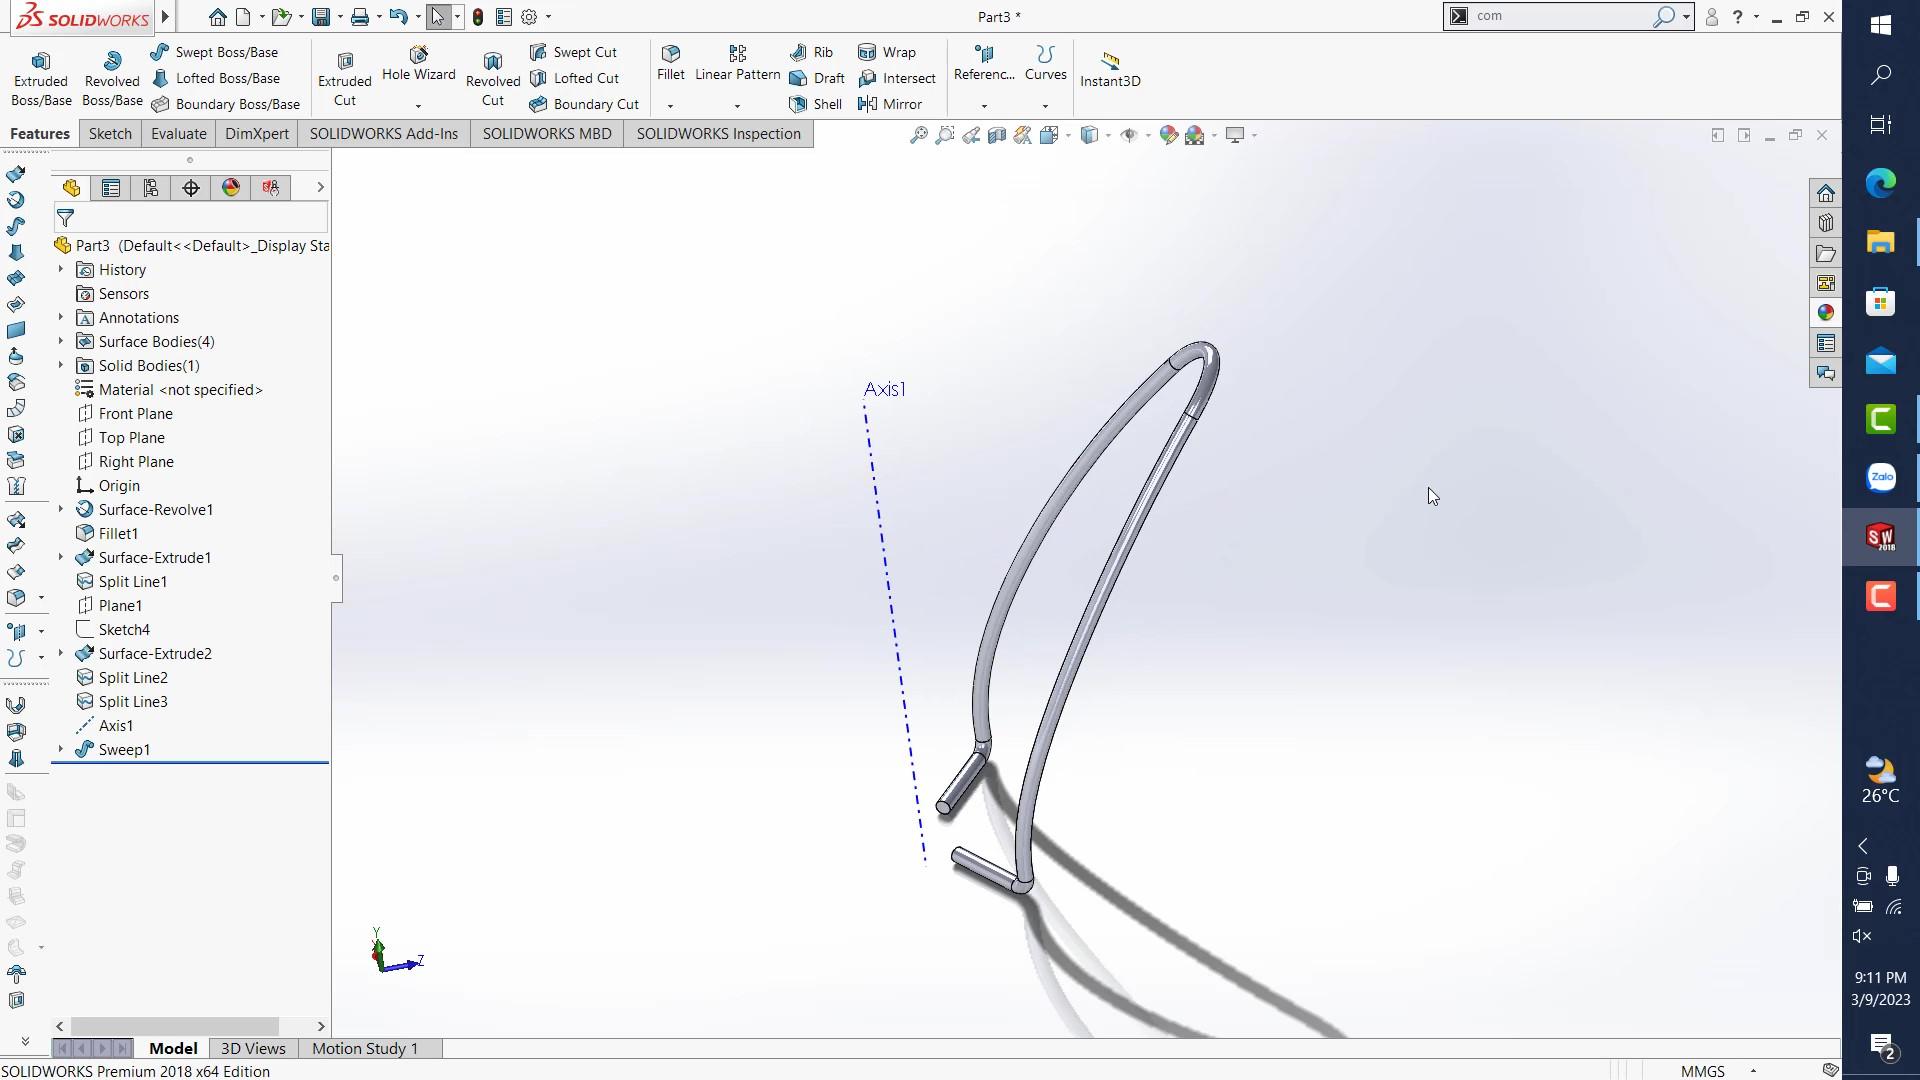Viewport: 1920px width, 1080px height.
Task: Expand the Surface Bodies(4) folder
Action: 61,342
